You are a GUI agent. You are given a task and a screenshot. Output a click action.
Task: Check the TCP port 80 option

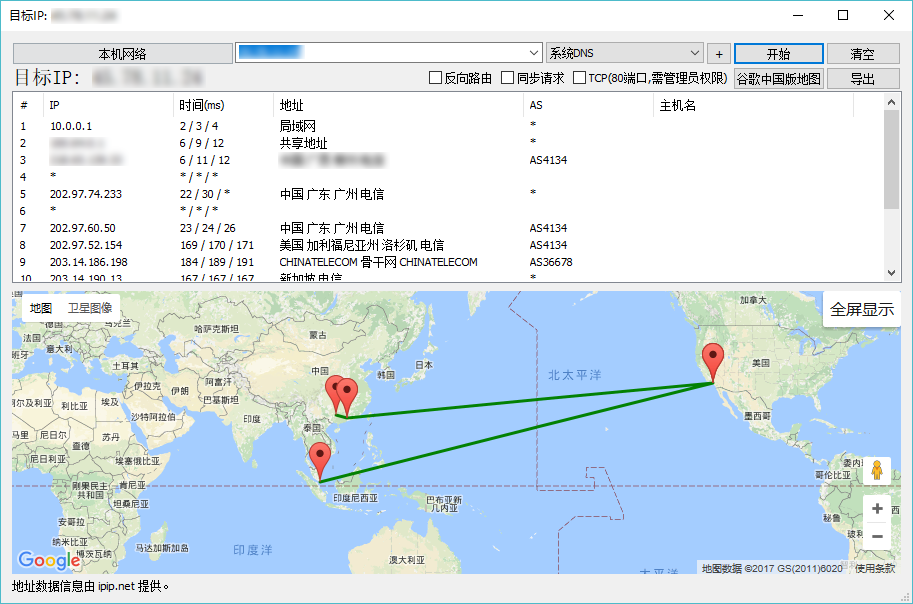[580, 78]
